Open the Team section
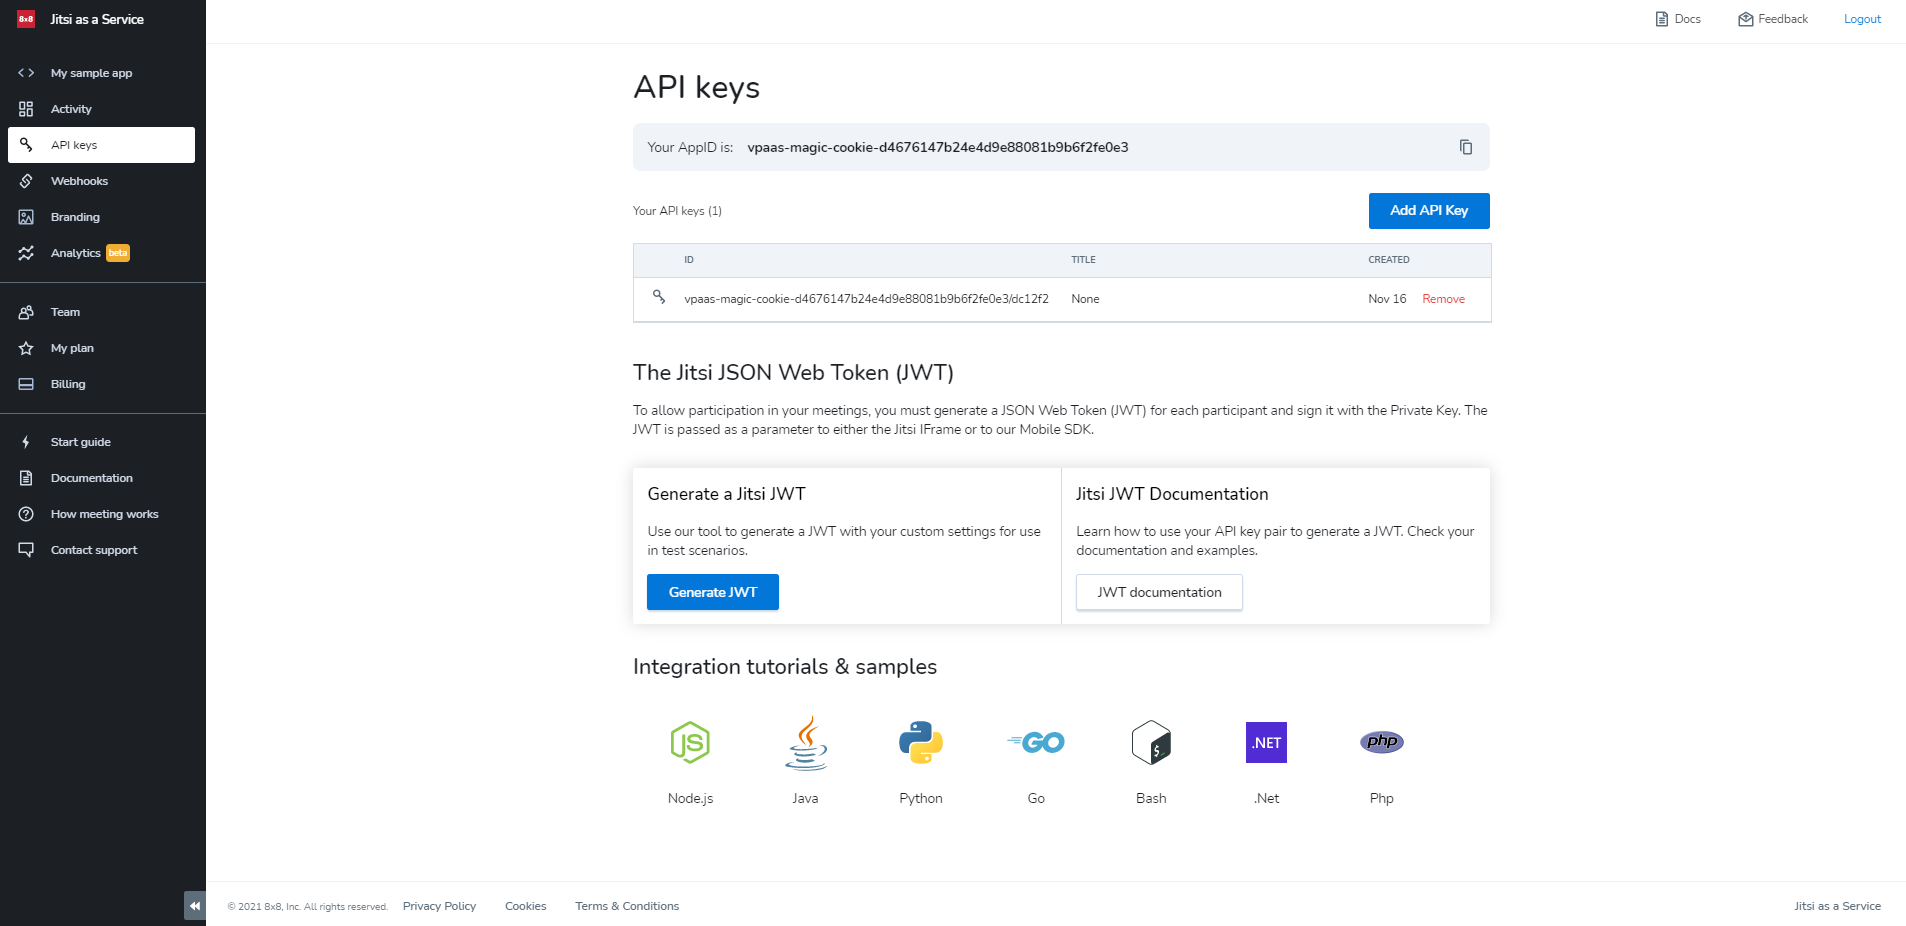Screen dimensions: 1906x926 64,312
